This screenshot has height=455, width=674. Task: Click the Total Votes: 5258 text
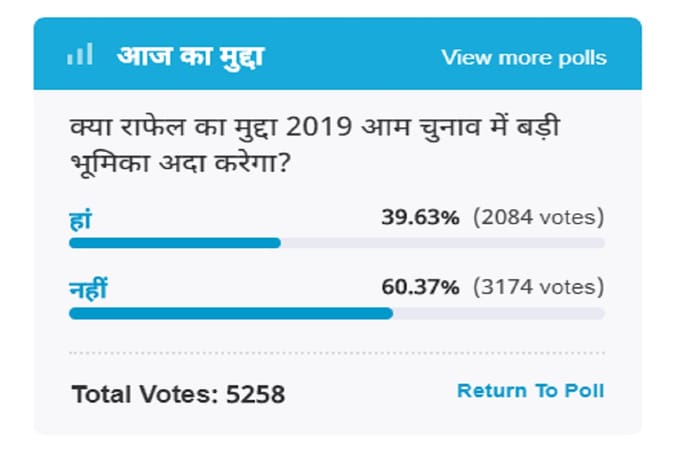click(x=178, y=394)
